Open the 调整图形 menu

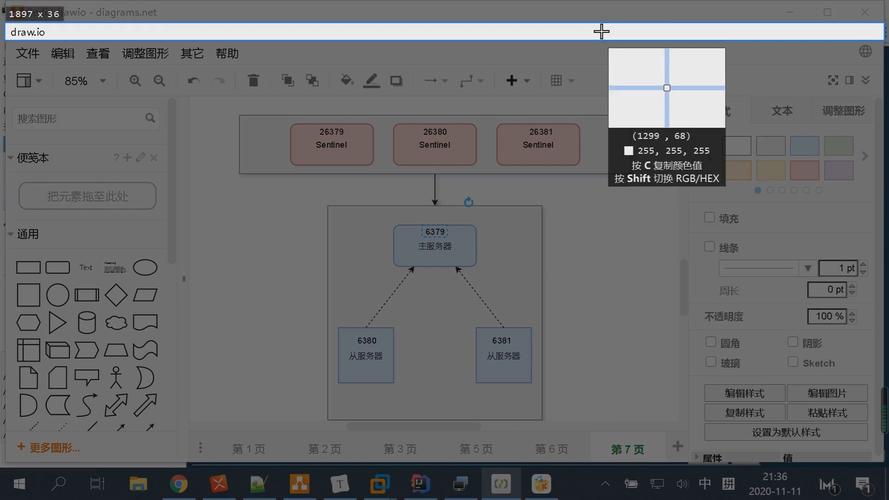[145, 53]
